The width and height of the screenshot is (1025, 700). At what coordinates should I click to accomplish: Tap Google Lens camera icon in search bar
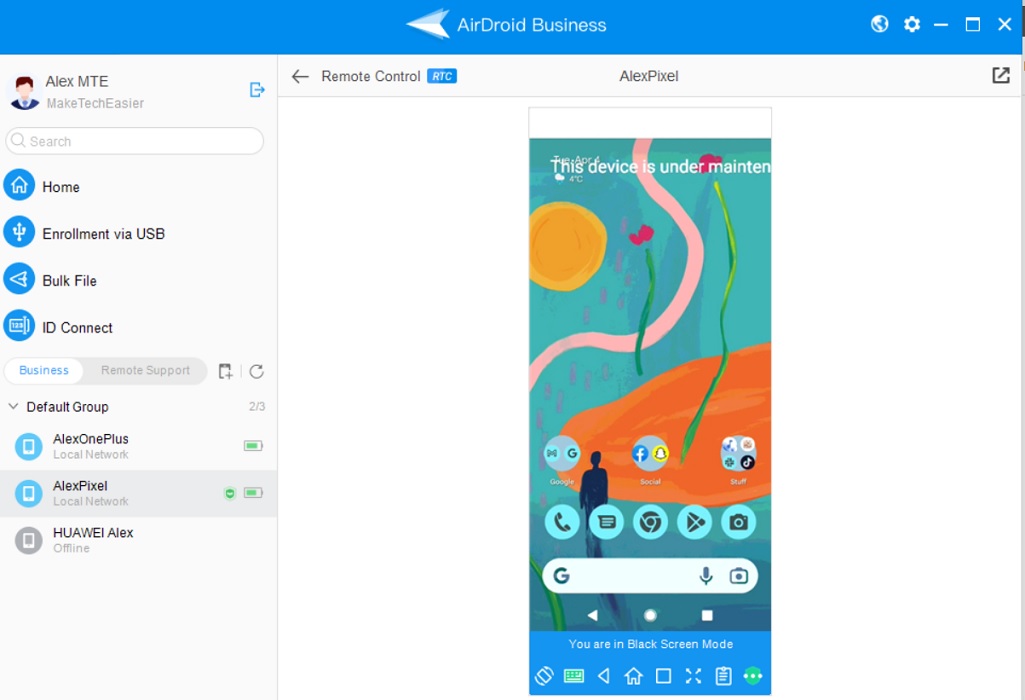click(x=739, y=576)
